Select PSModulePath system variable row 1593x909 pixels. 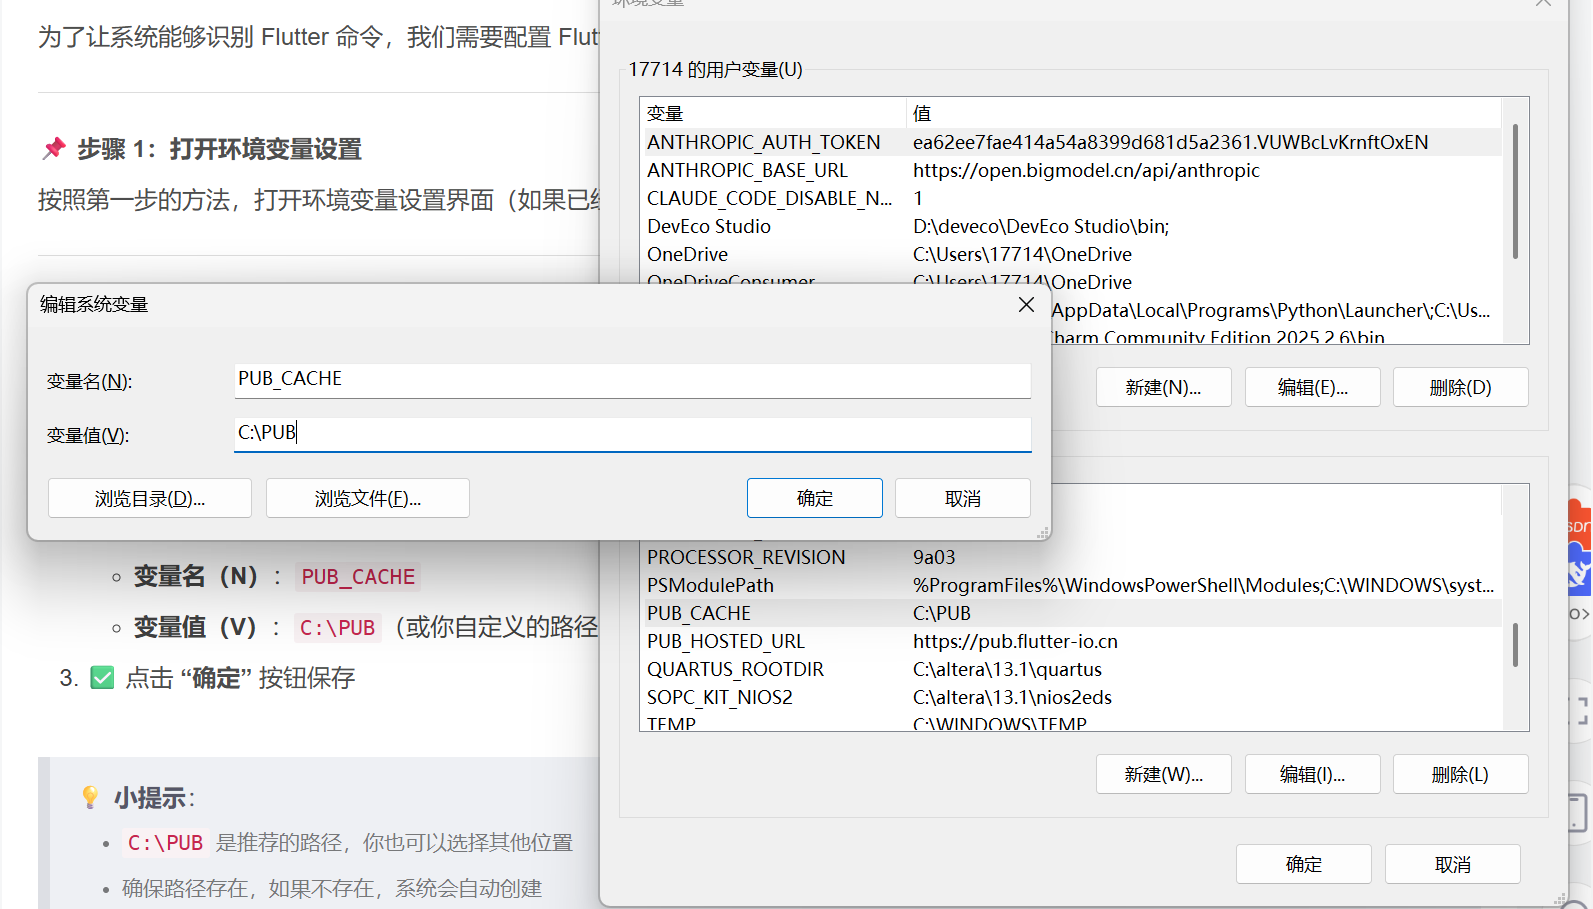click(x=1070, y=585)
